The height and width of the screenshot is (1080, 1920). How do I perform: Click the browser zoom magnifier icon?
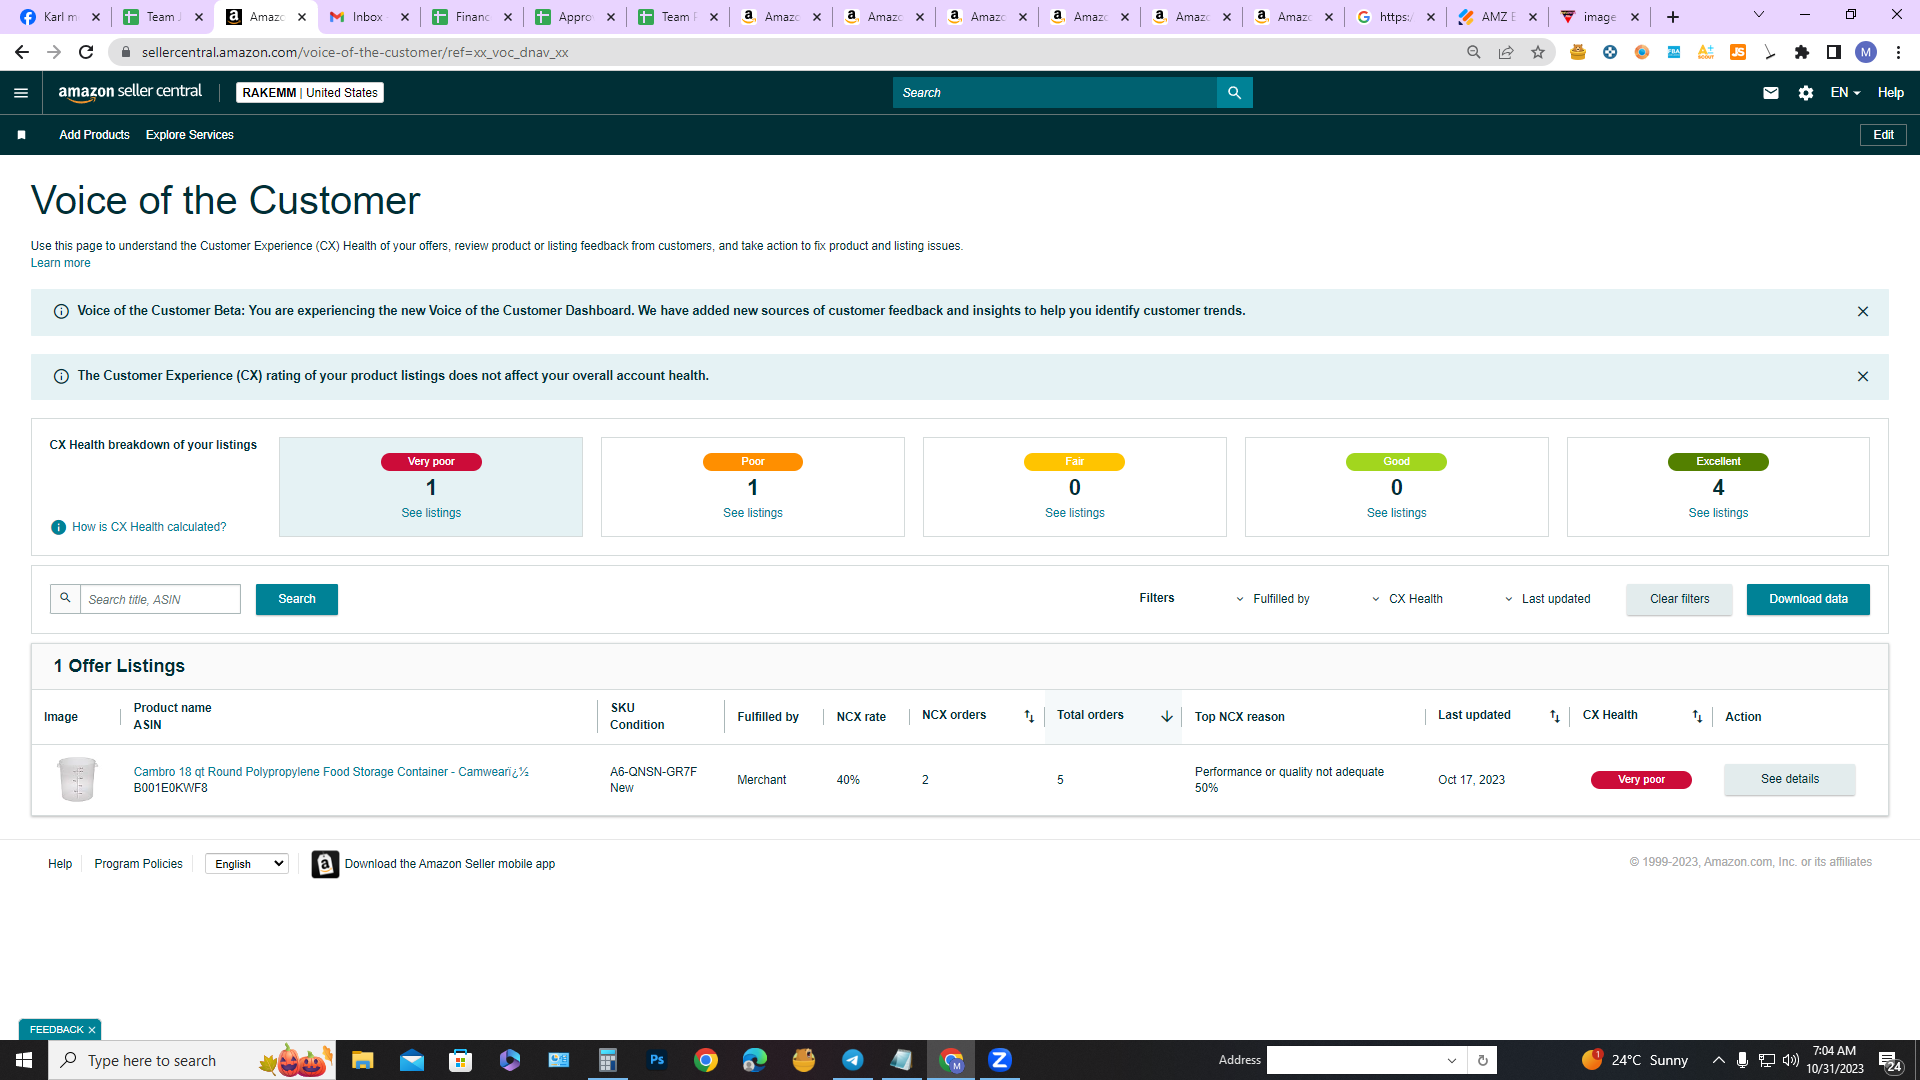1473,52
